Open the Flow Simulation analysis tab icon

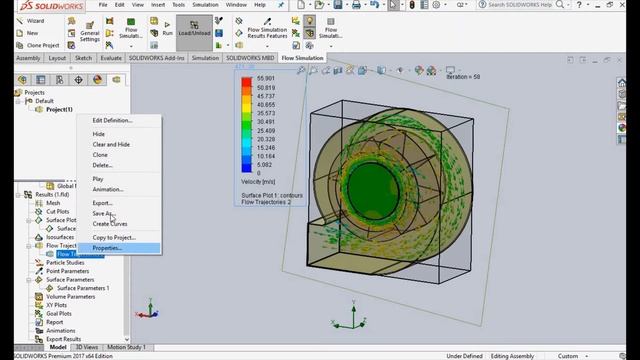pos(116,79)
